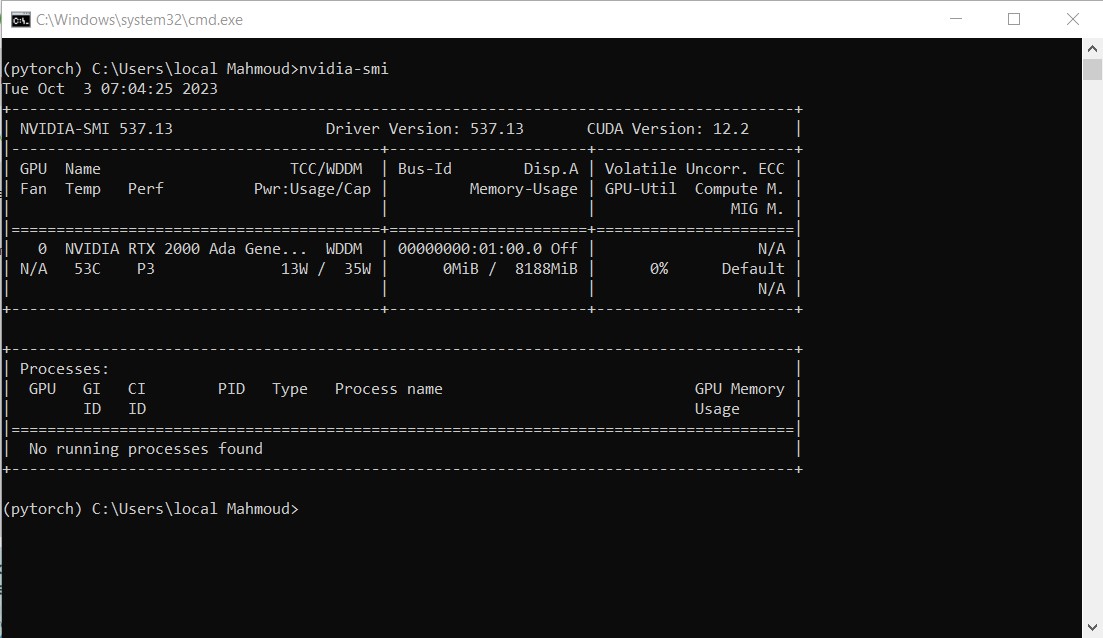Click the NVIDIA RTX 2000 Ada GPU name
The image size is (1103, 638).
(x=186, y=249)
